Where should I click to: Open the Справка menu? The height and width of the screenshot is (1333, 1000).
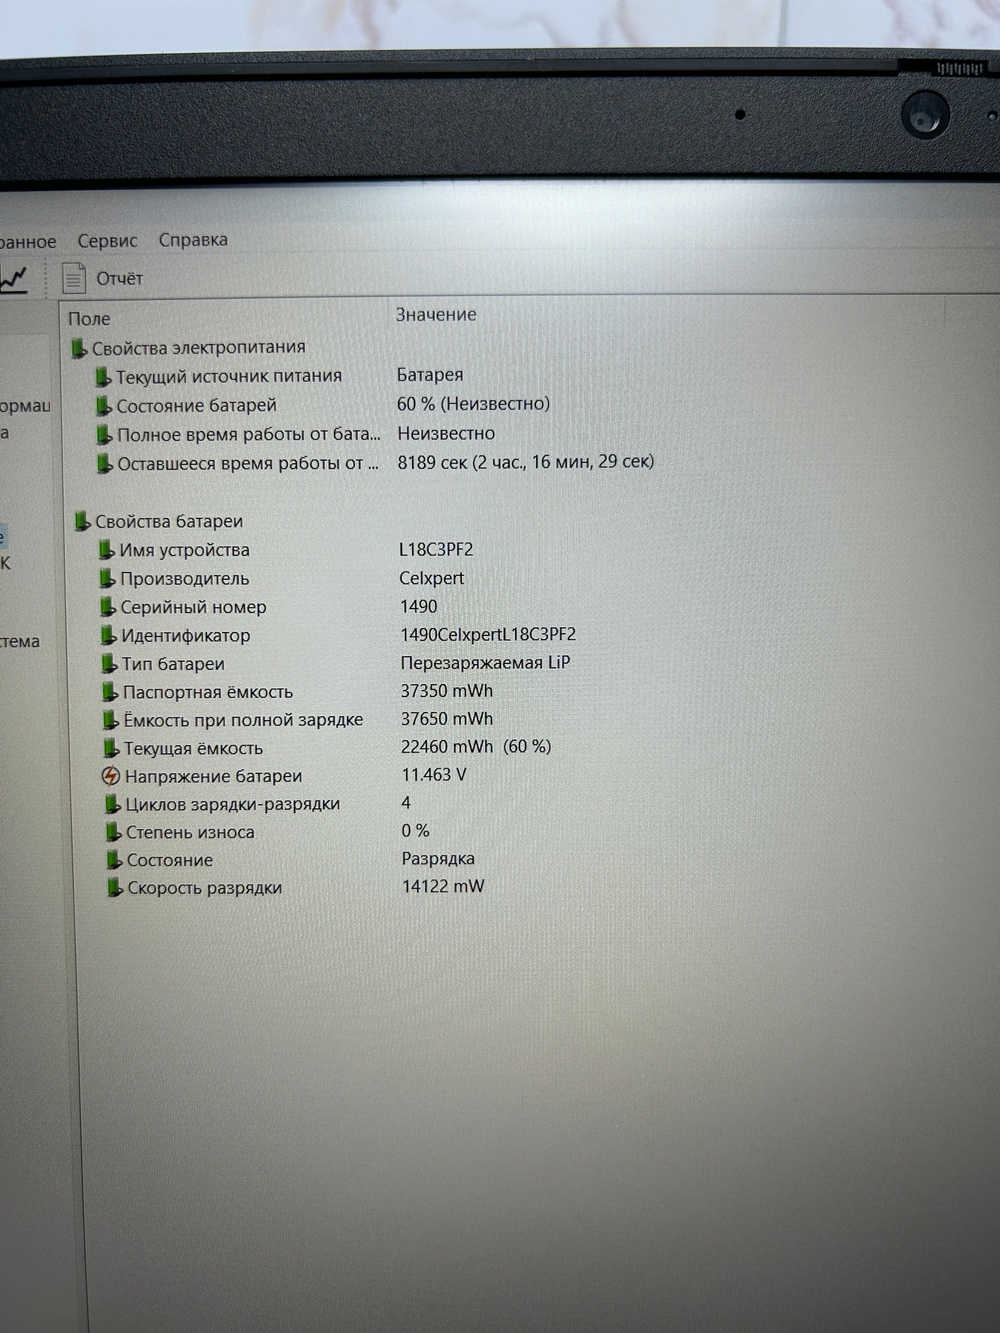[x=192, y=240]
